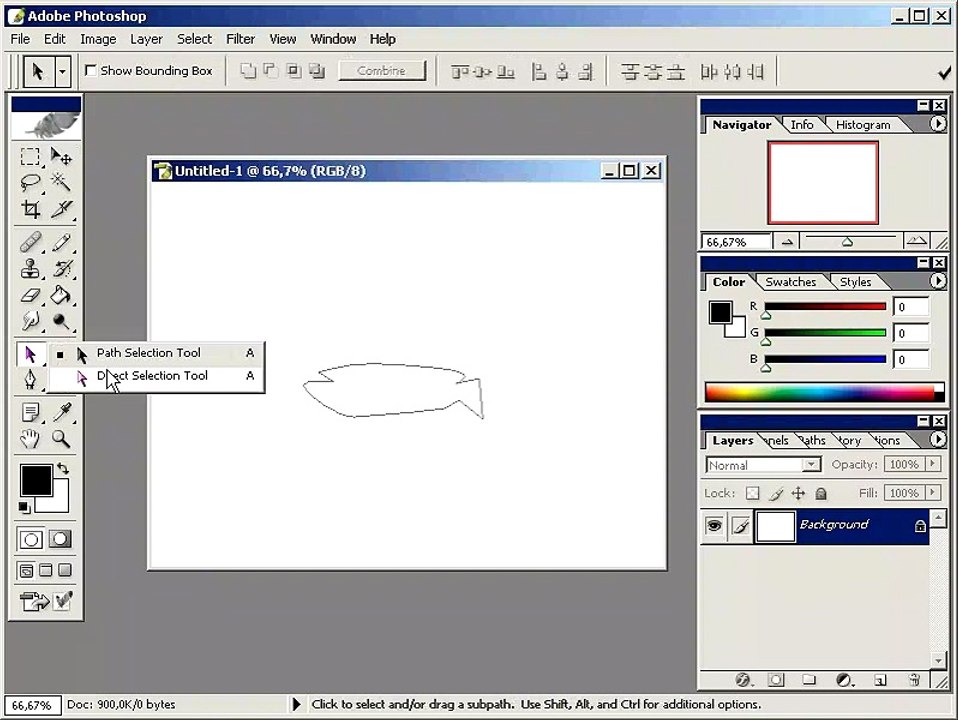Viewport: 958px width, 720px height.
Task: Open the Normal blend mode dropdown
Action: [x=811, y=465]
